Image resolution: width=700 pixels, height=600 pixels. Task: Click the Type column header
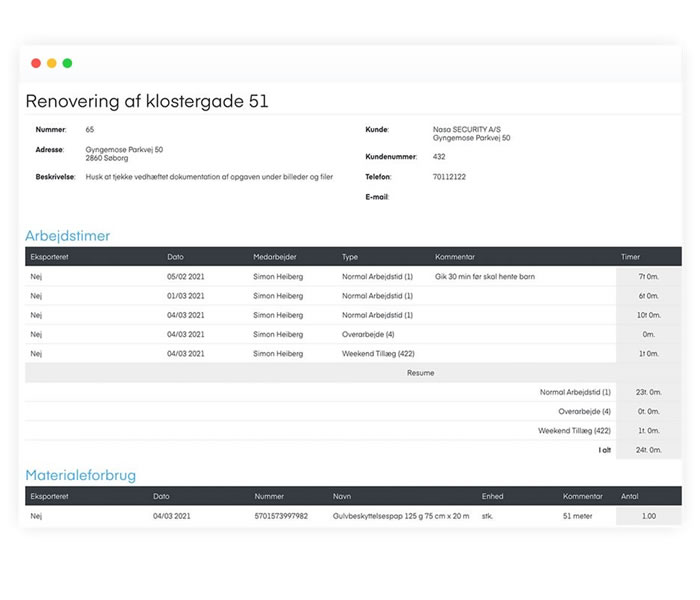pos(350,257)
